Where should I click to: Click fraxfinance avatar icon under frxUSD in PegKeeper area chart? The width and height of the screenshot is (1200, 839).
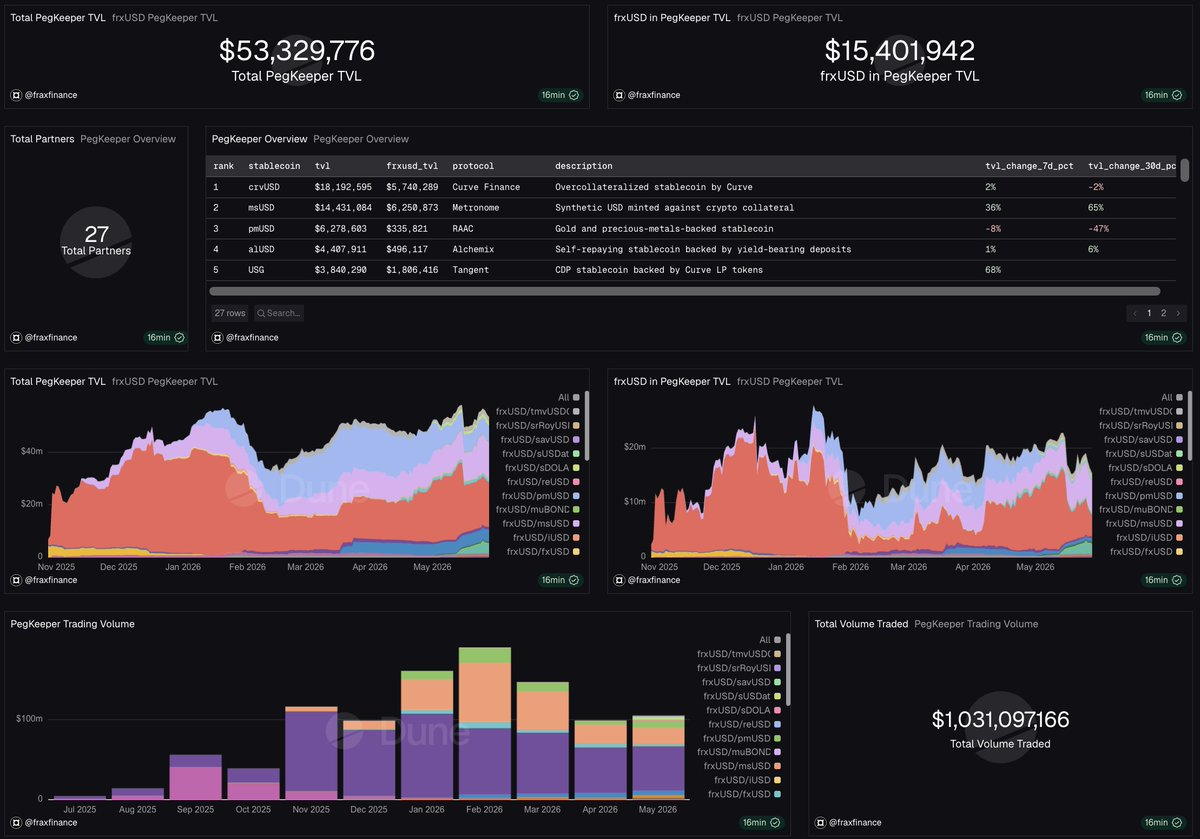[619, 580]
